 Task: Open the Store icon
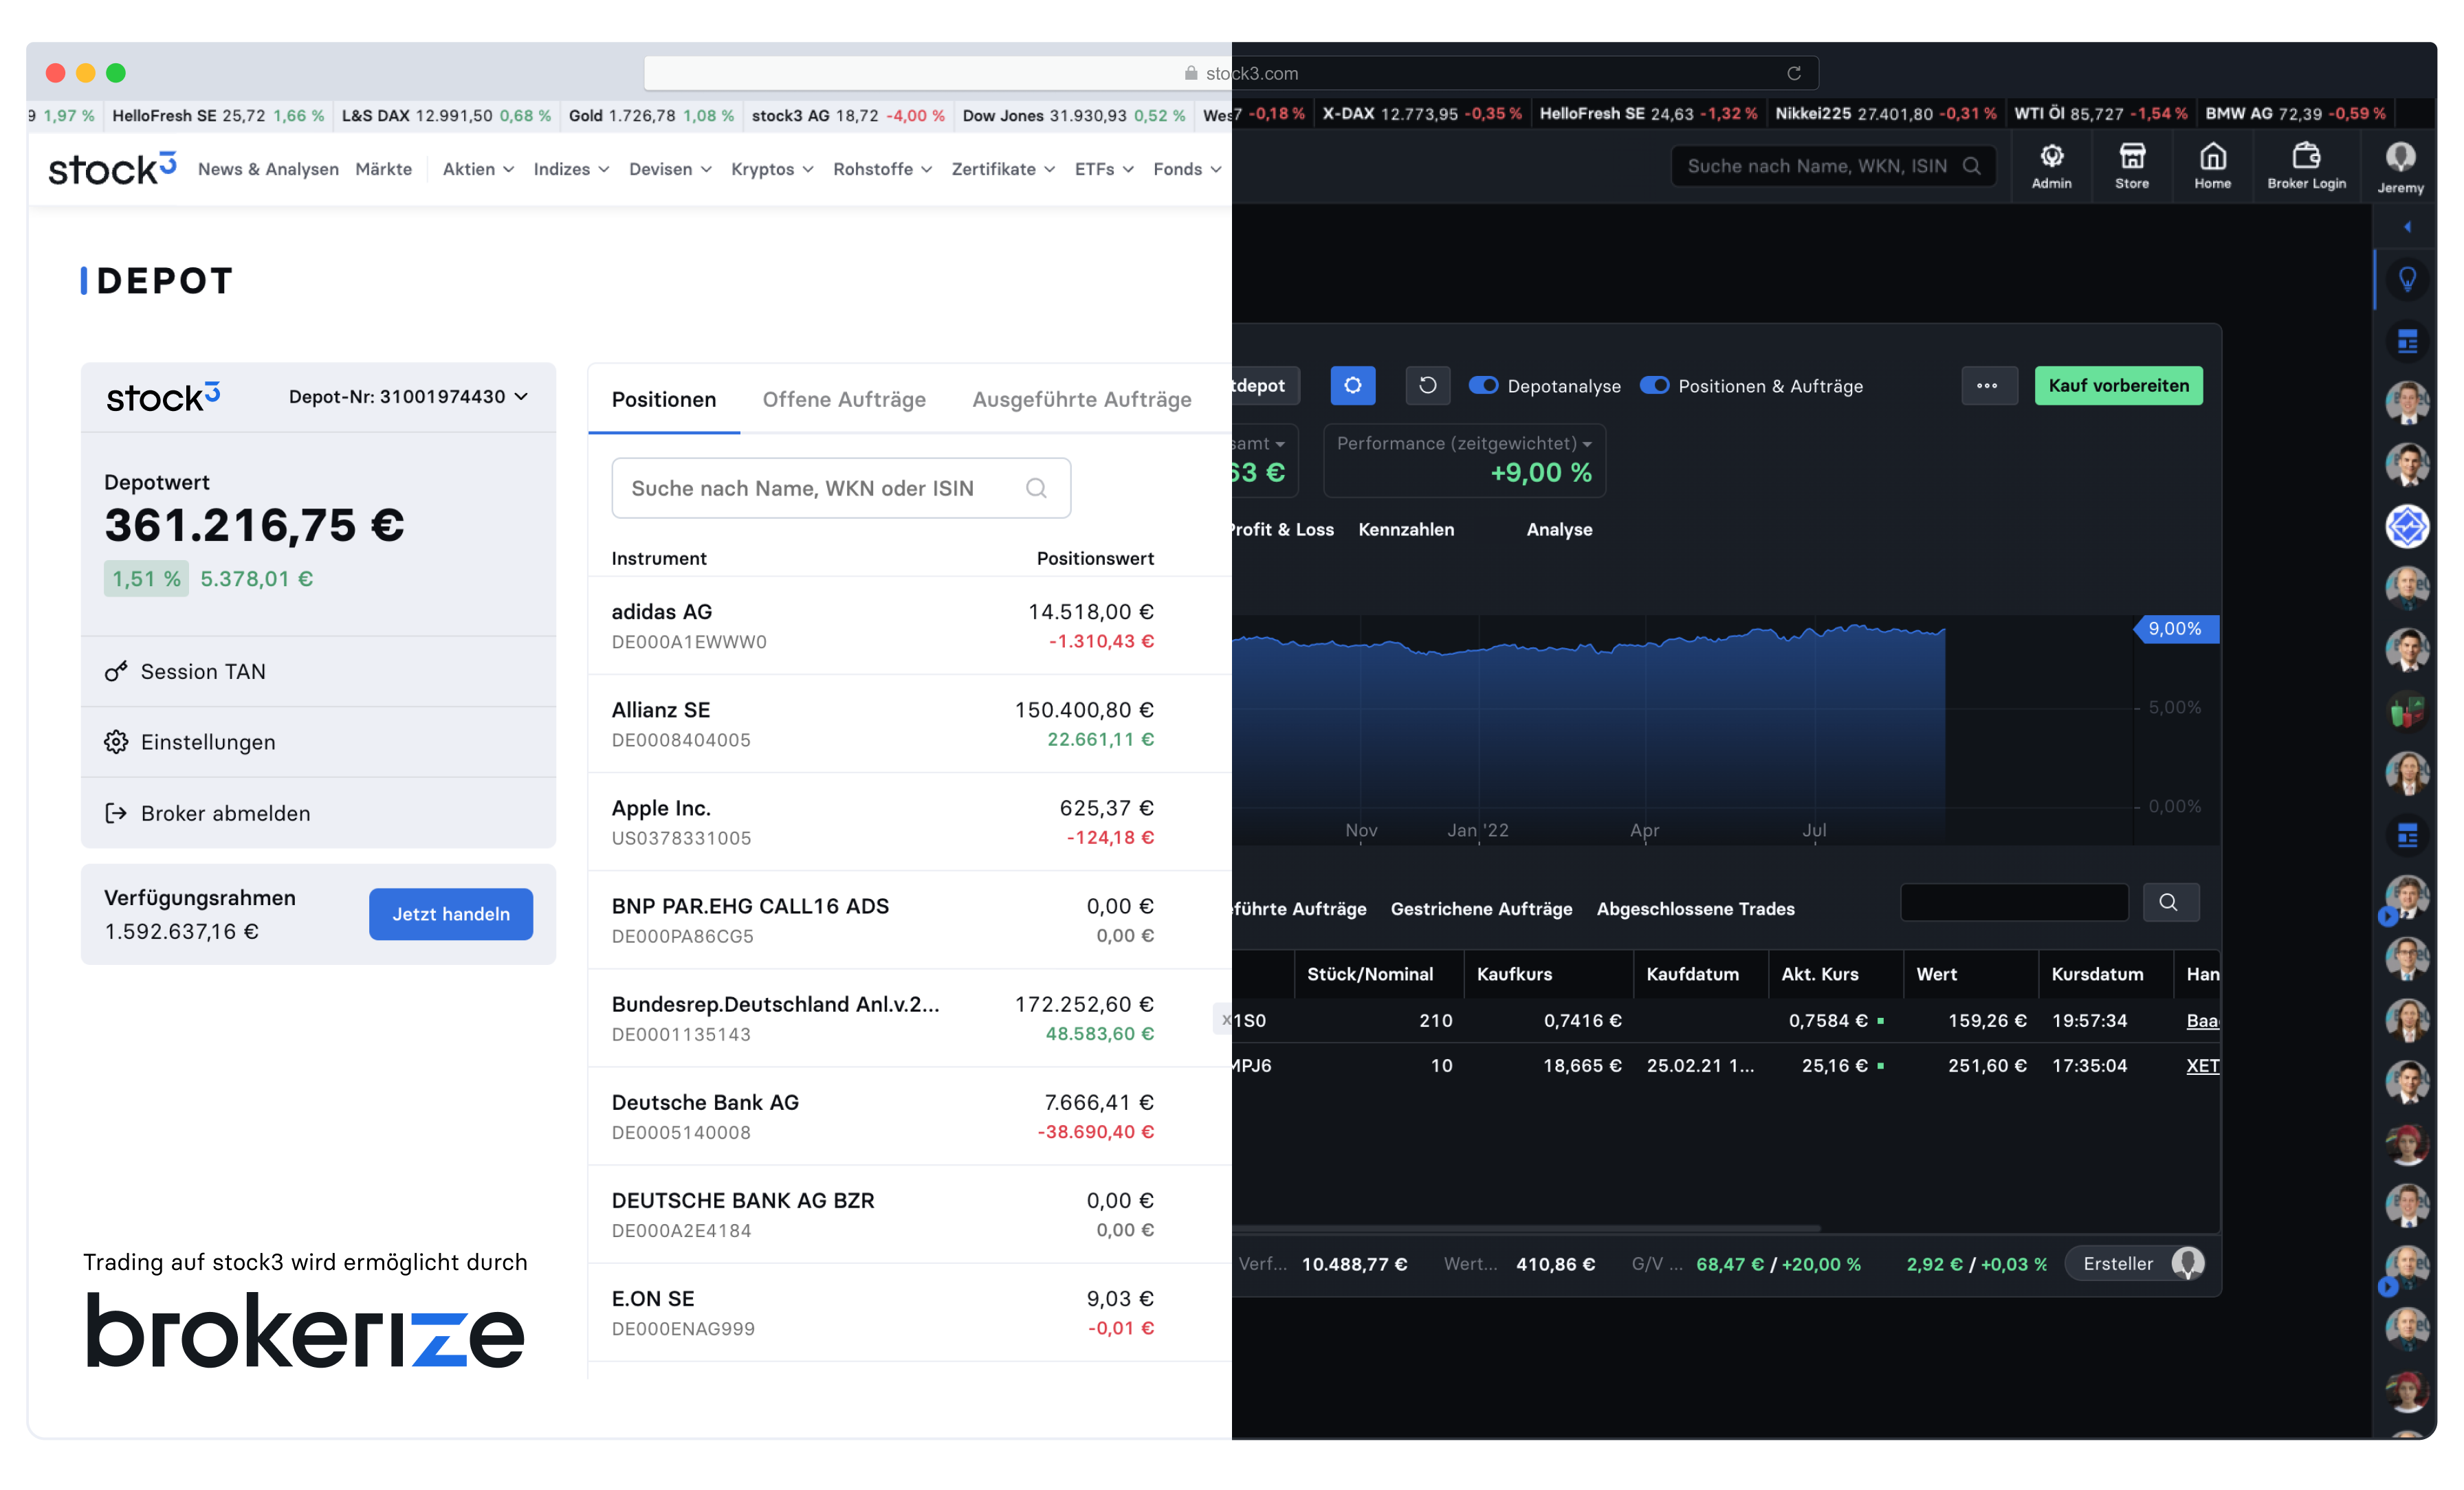[2131, 156]
